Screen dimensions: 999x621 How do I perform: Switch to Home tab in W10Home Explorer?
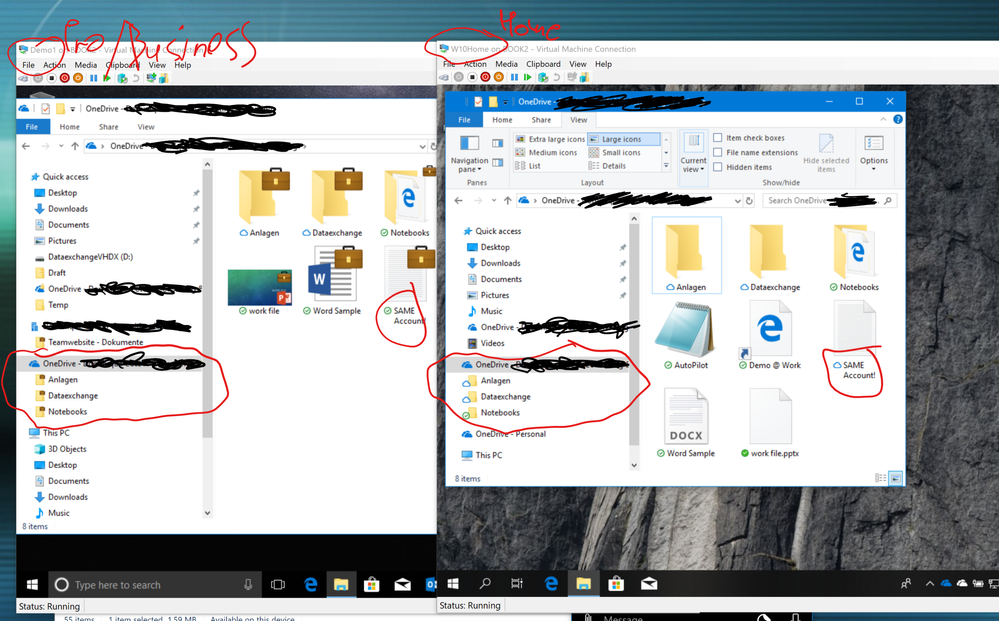coord(502,120)
